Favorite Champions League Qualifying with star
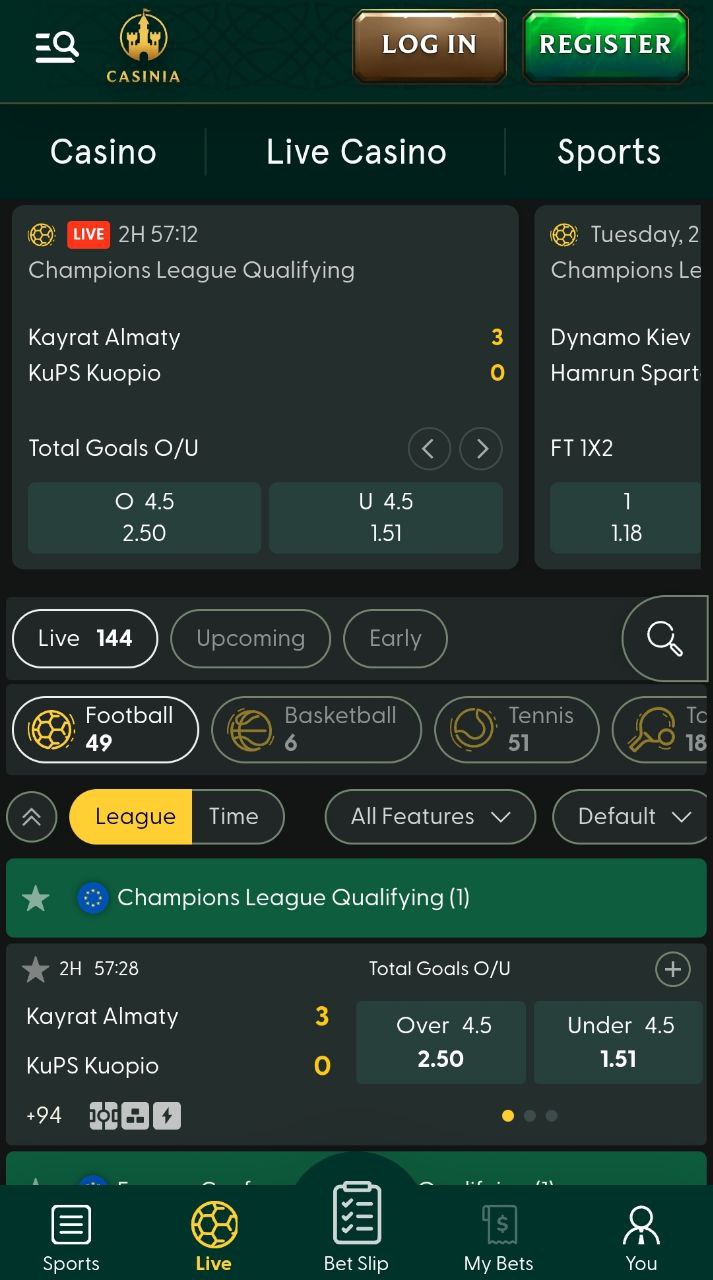The width and height of the screenshot is (713, 1280). 36,898
